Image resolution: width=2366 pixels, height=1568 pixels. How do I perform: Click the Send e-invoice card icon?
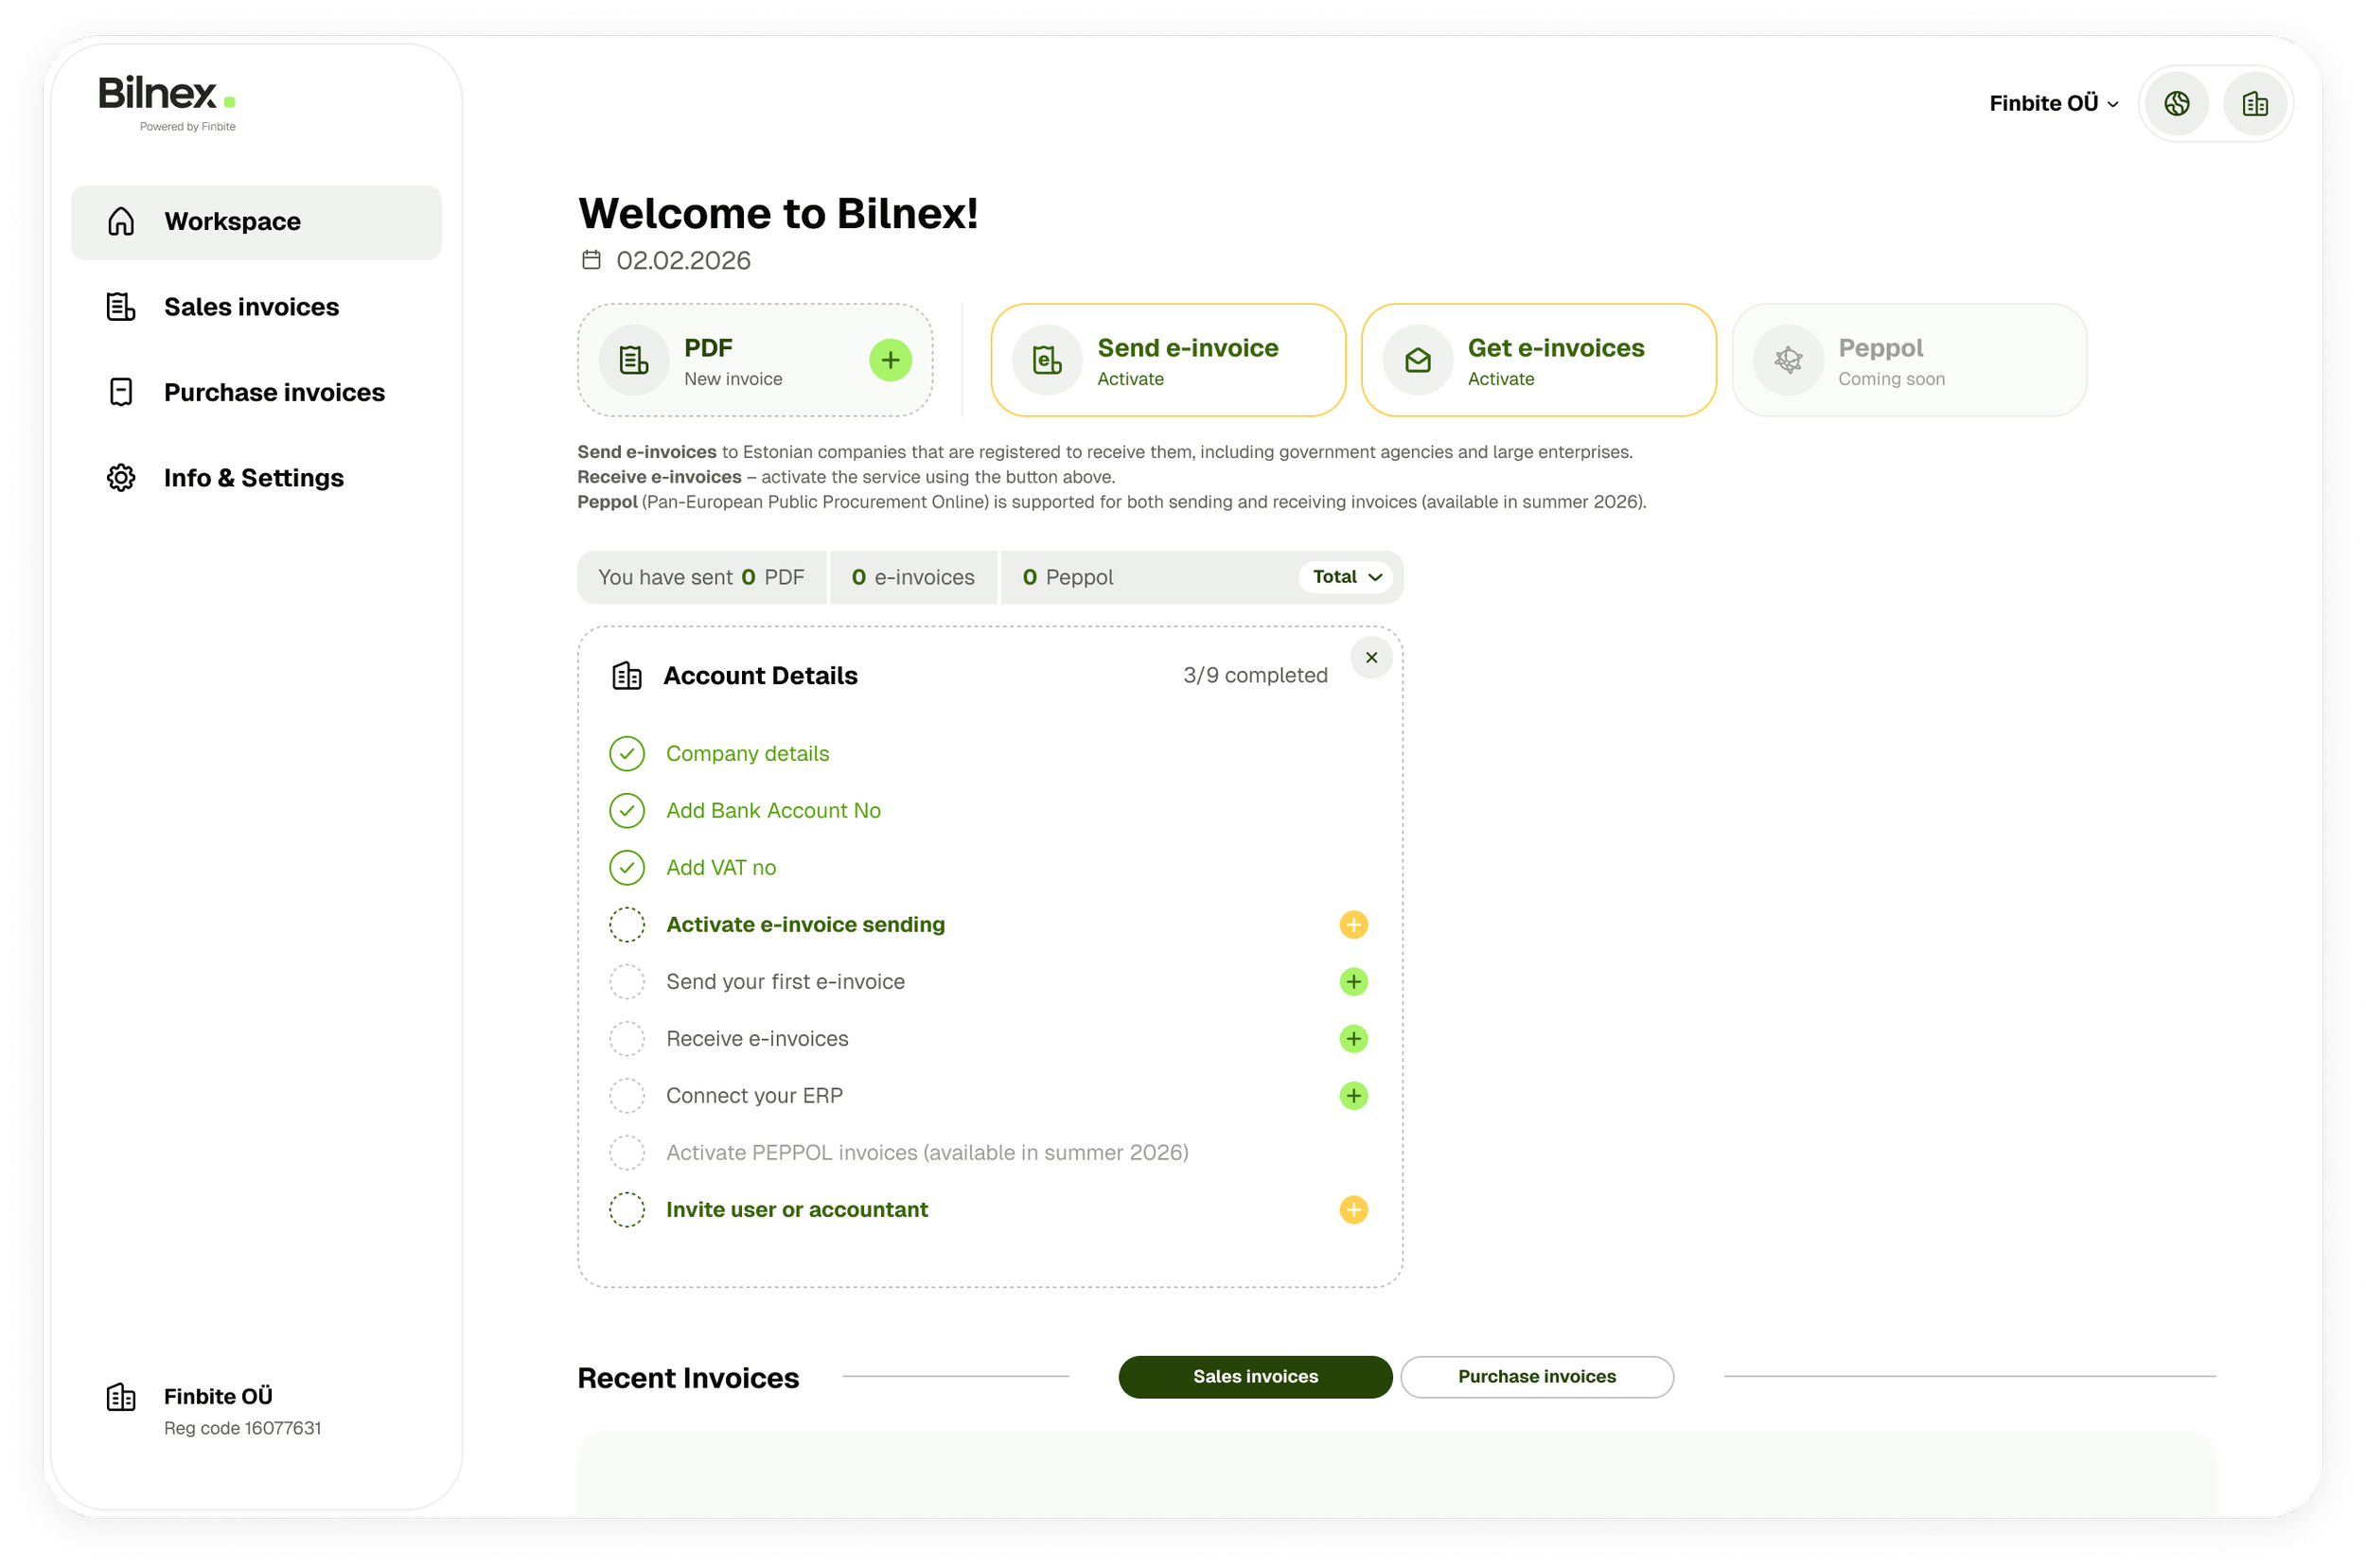point(1047,360)
